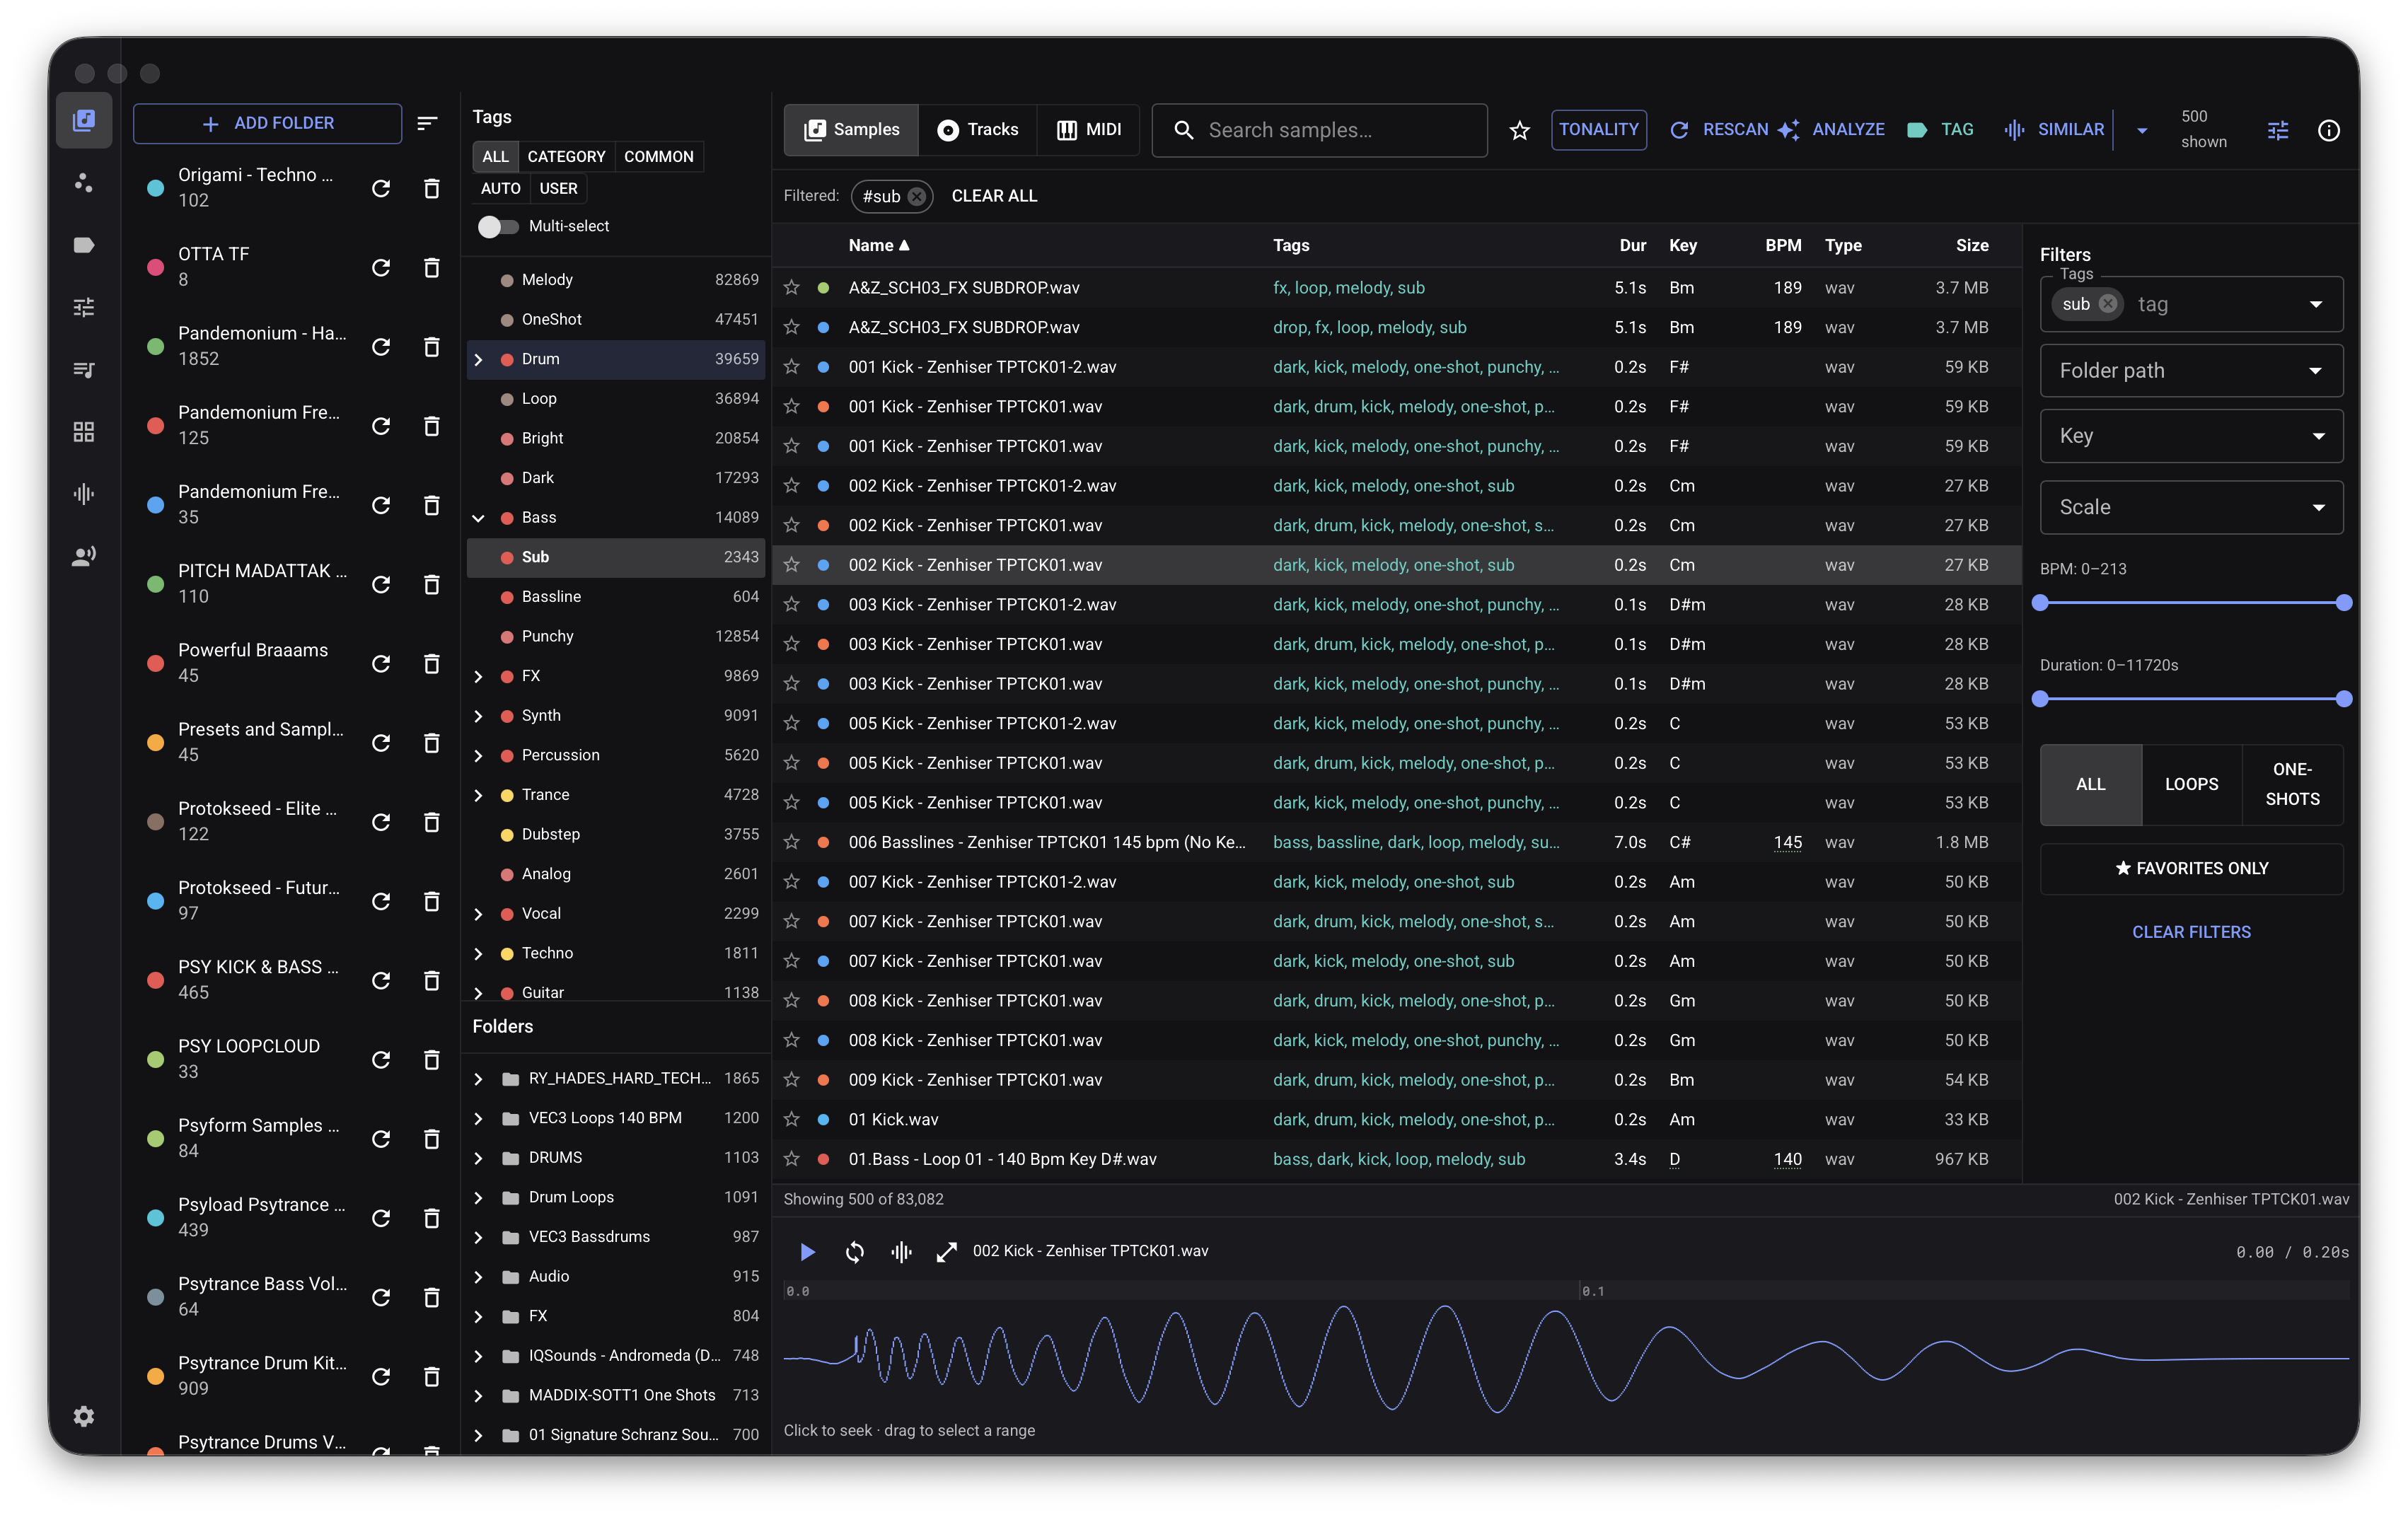This screenshot has height=1515, width=2408.
Task: Switch to the MIDI tab
Action: (x=1088, y=130)
